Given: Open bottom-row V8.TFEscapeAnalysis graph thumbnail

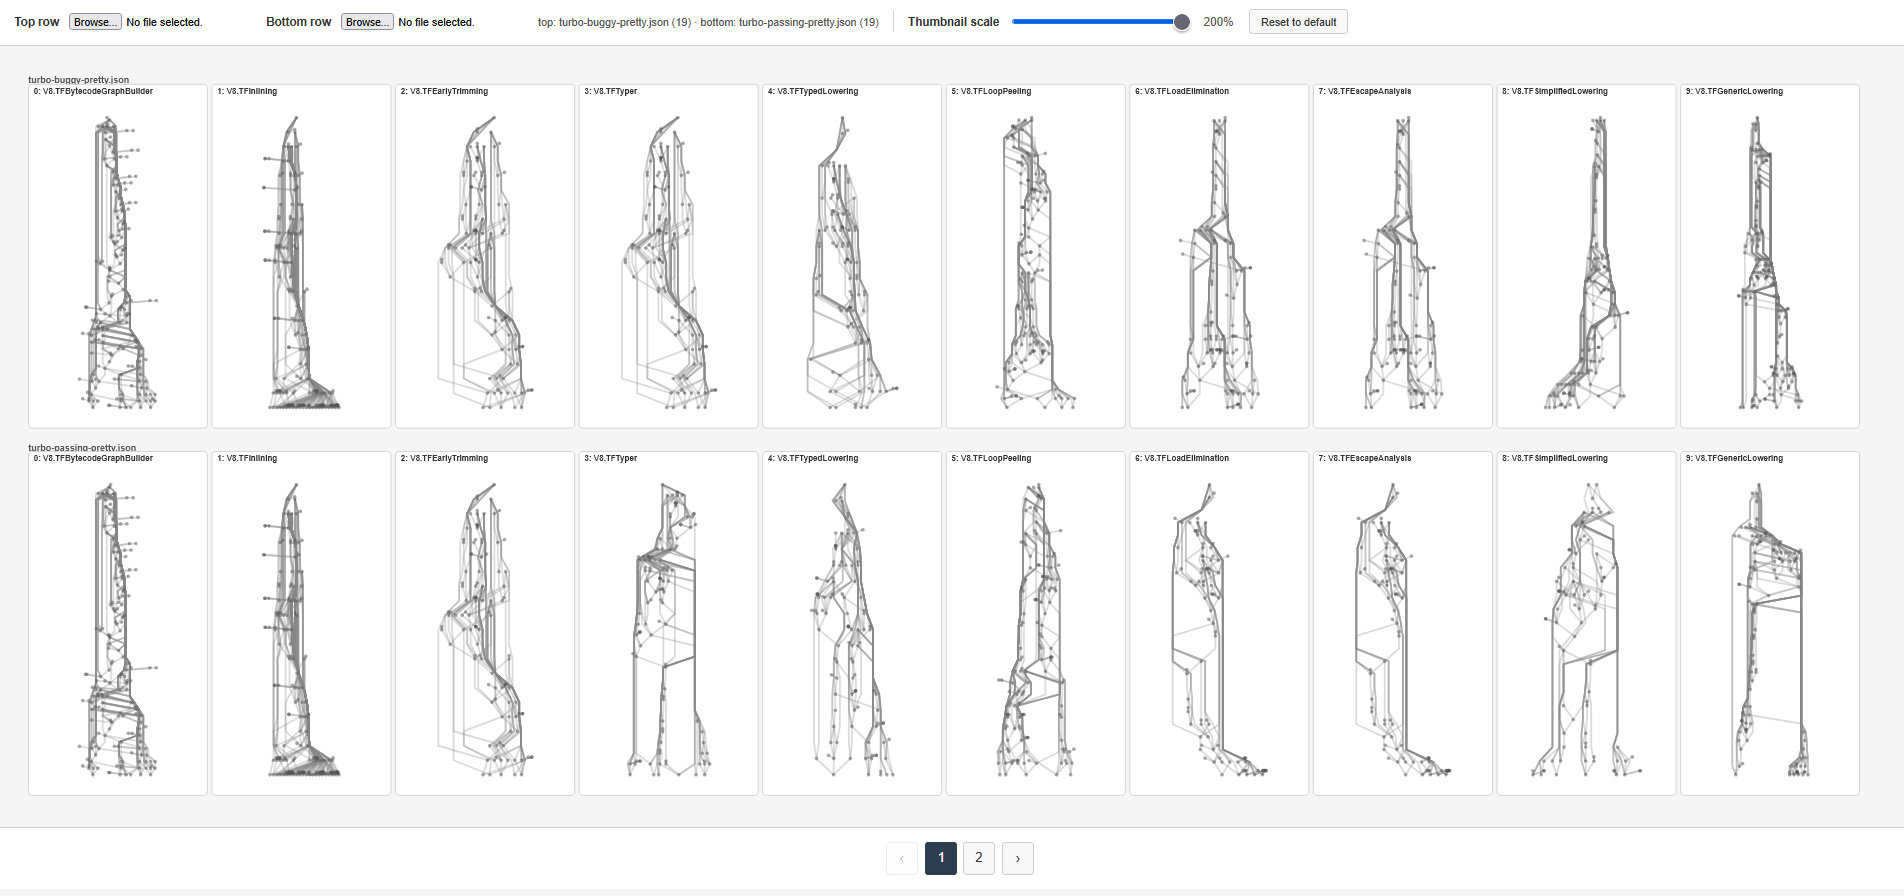Looking at the screenshot, I should coord(1403,623).
